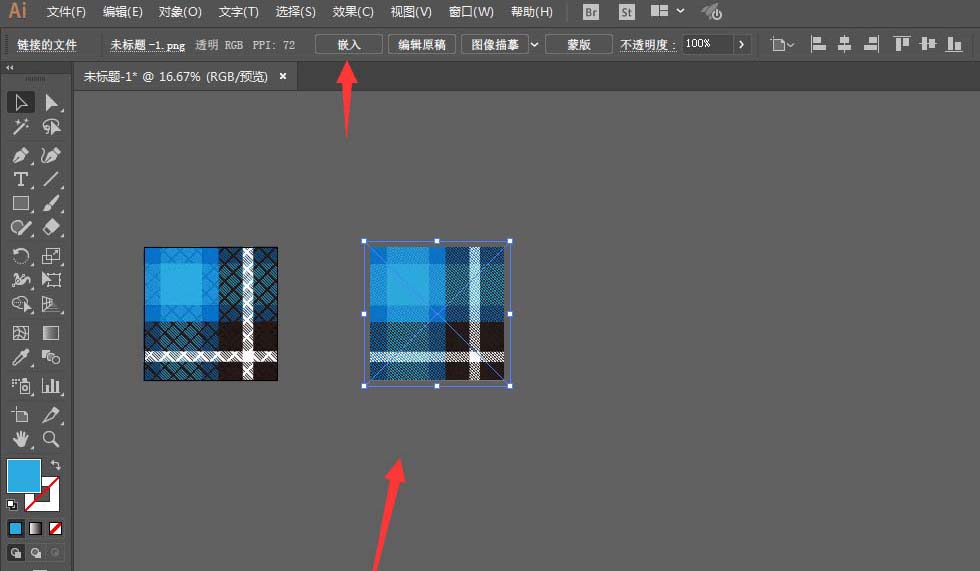Click the 嵌入 (Embed) button
980x571 pixels.
tap(349, 44)
